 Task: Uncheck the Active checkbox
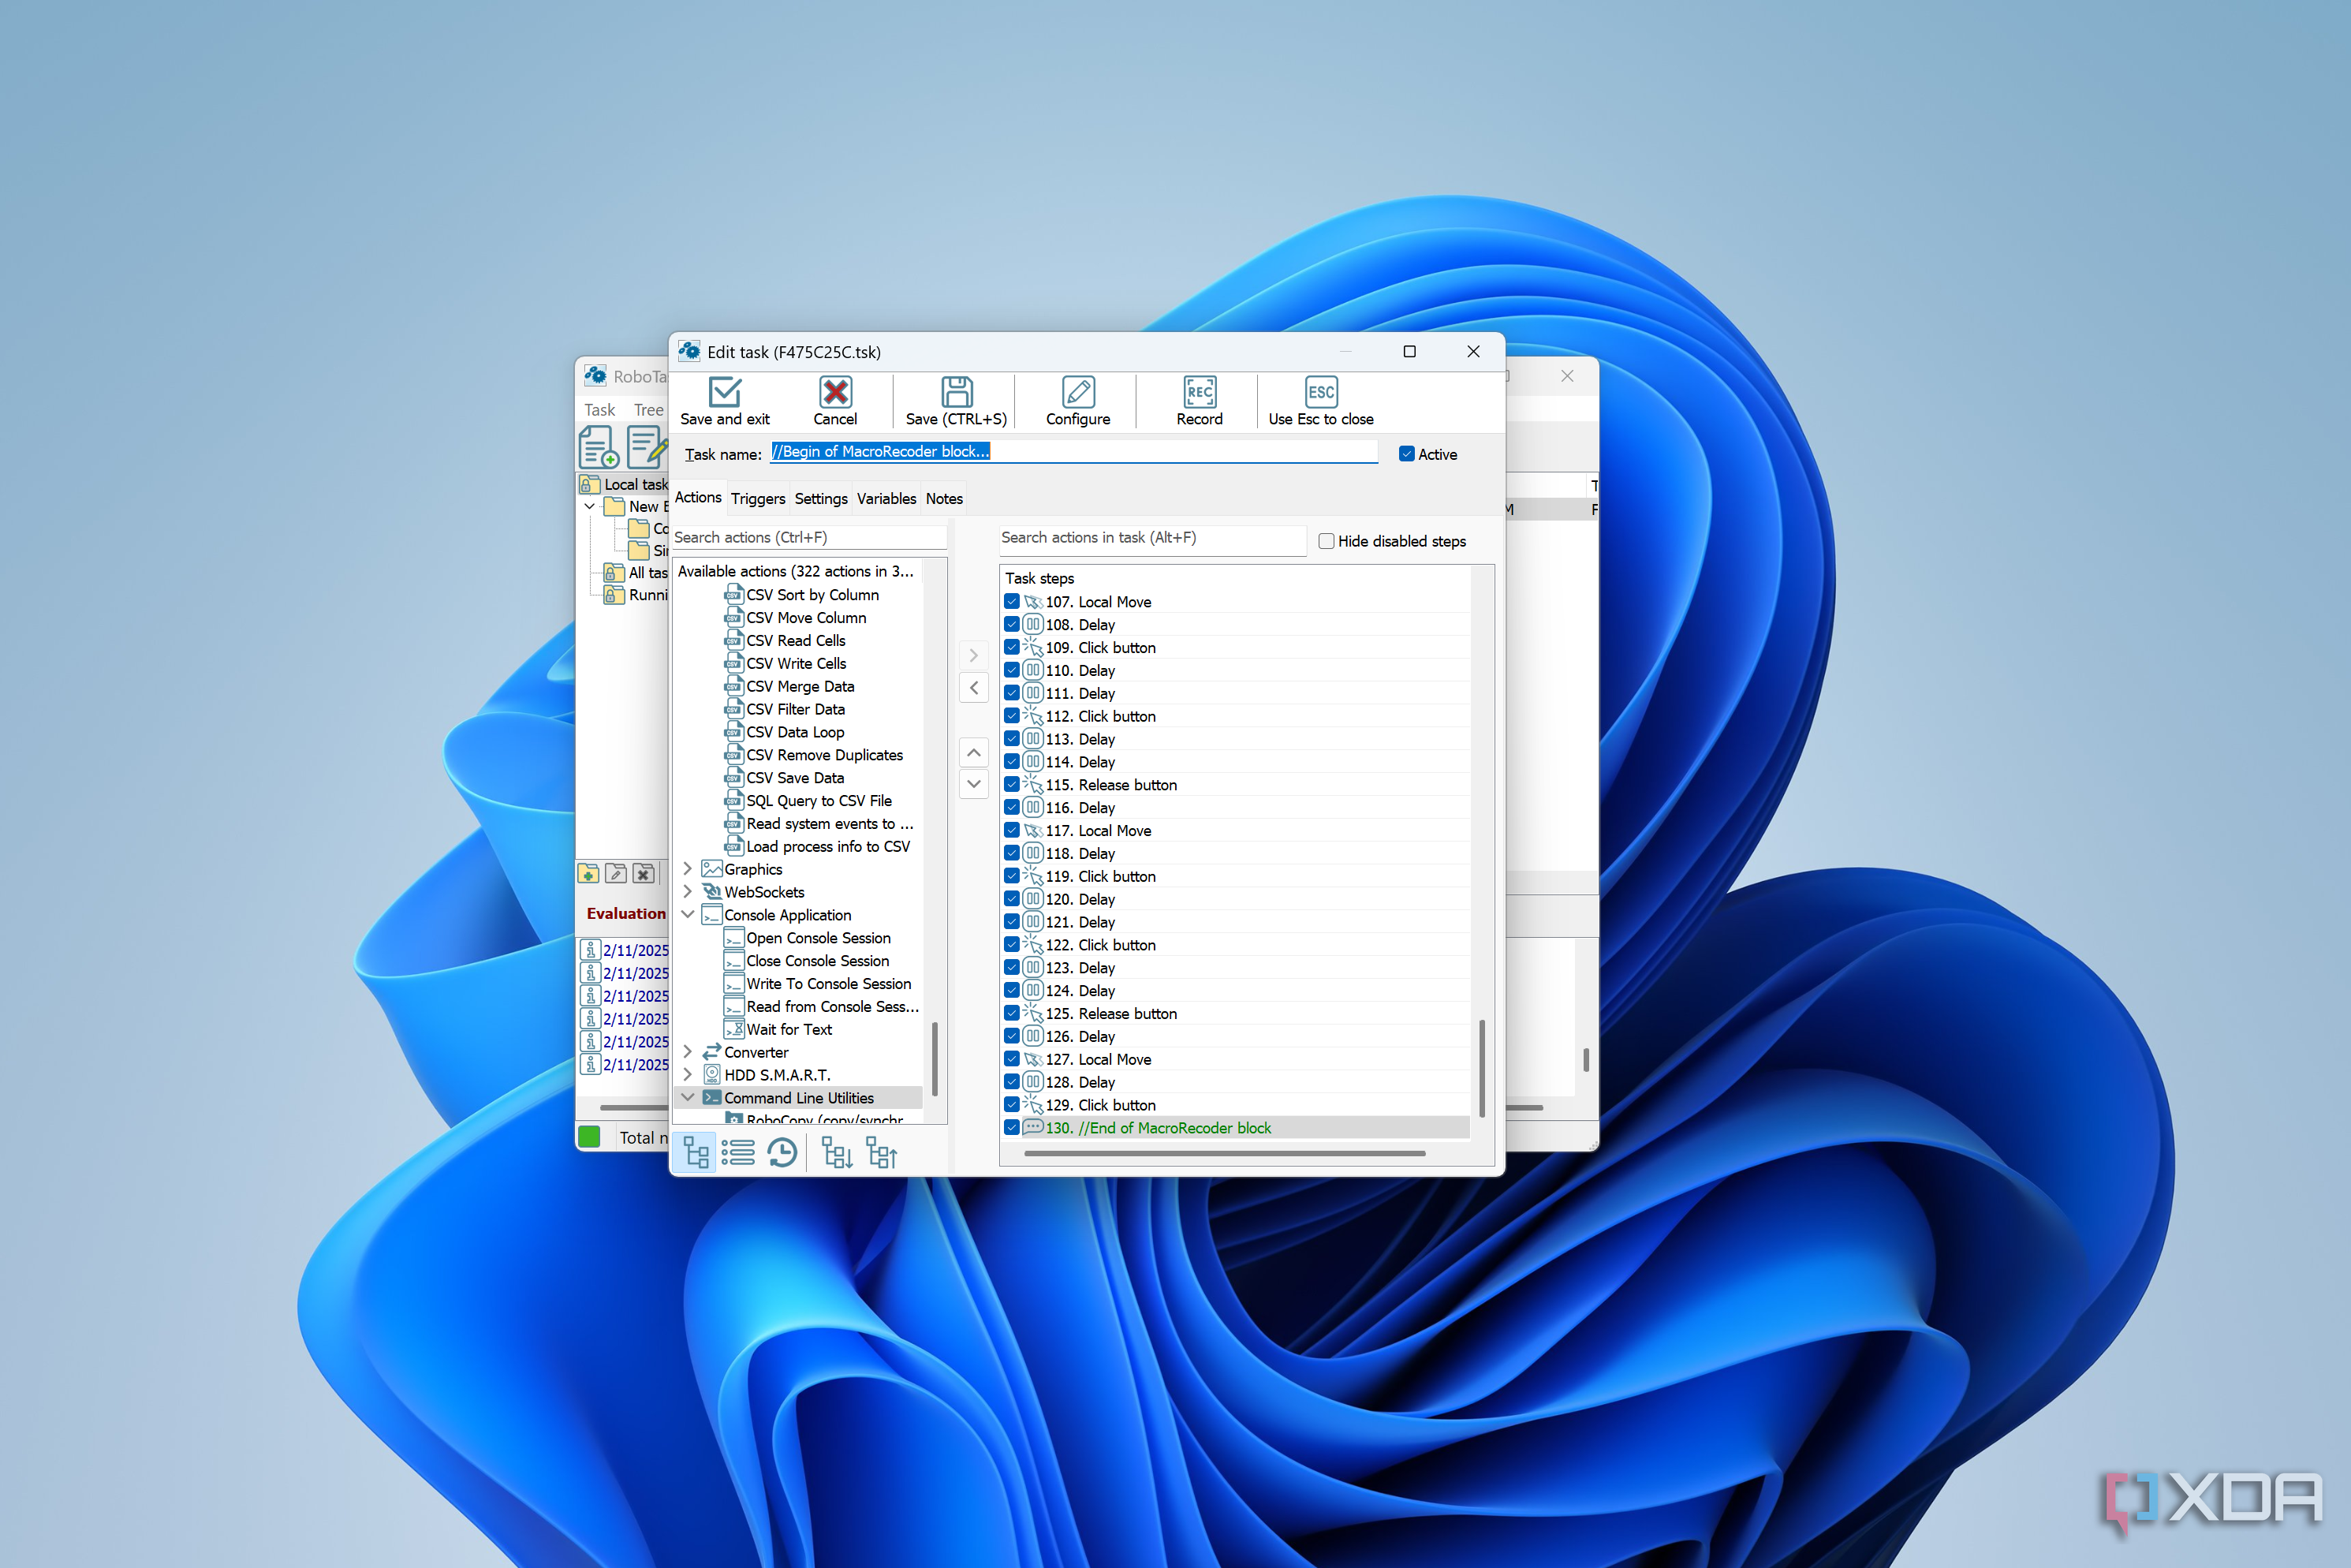tap(1407, 454)
